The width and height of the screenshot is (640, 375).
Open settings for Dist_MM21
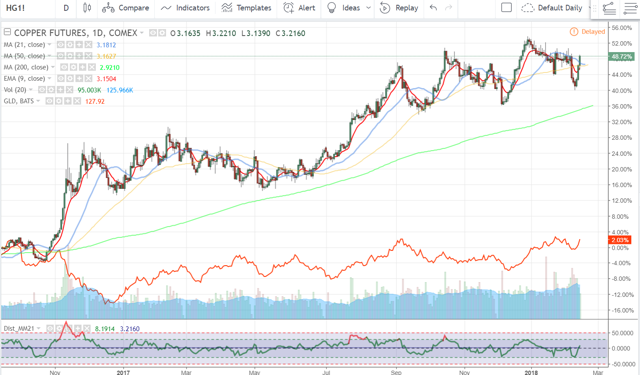pos(59,328)
